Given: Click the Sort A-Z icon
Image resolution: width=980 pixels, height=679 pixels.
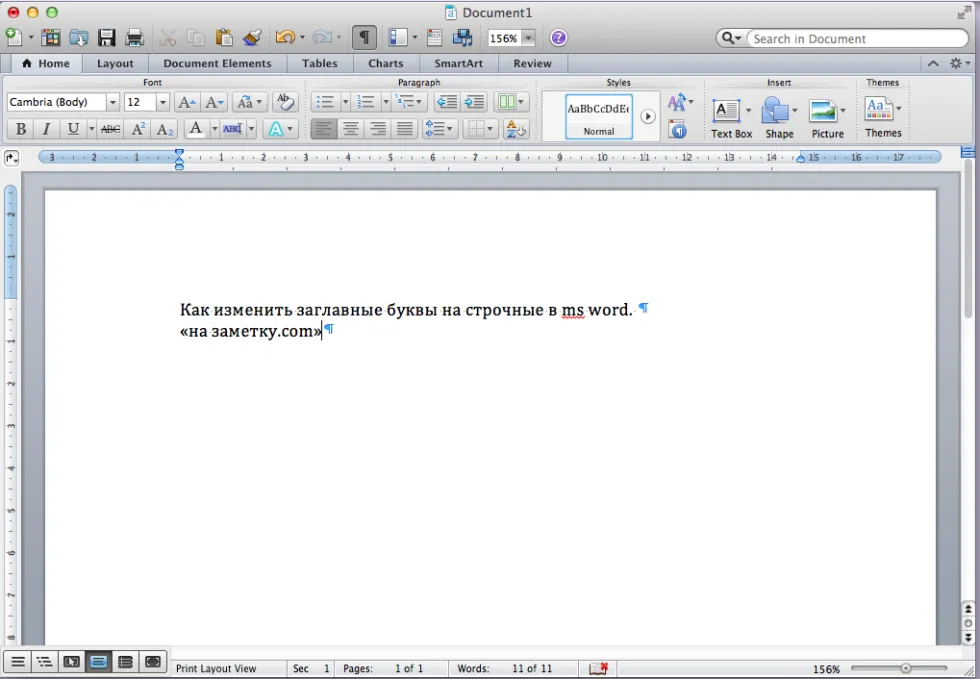Looking at the screenshot, I should [516, 129].
